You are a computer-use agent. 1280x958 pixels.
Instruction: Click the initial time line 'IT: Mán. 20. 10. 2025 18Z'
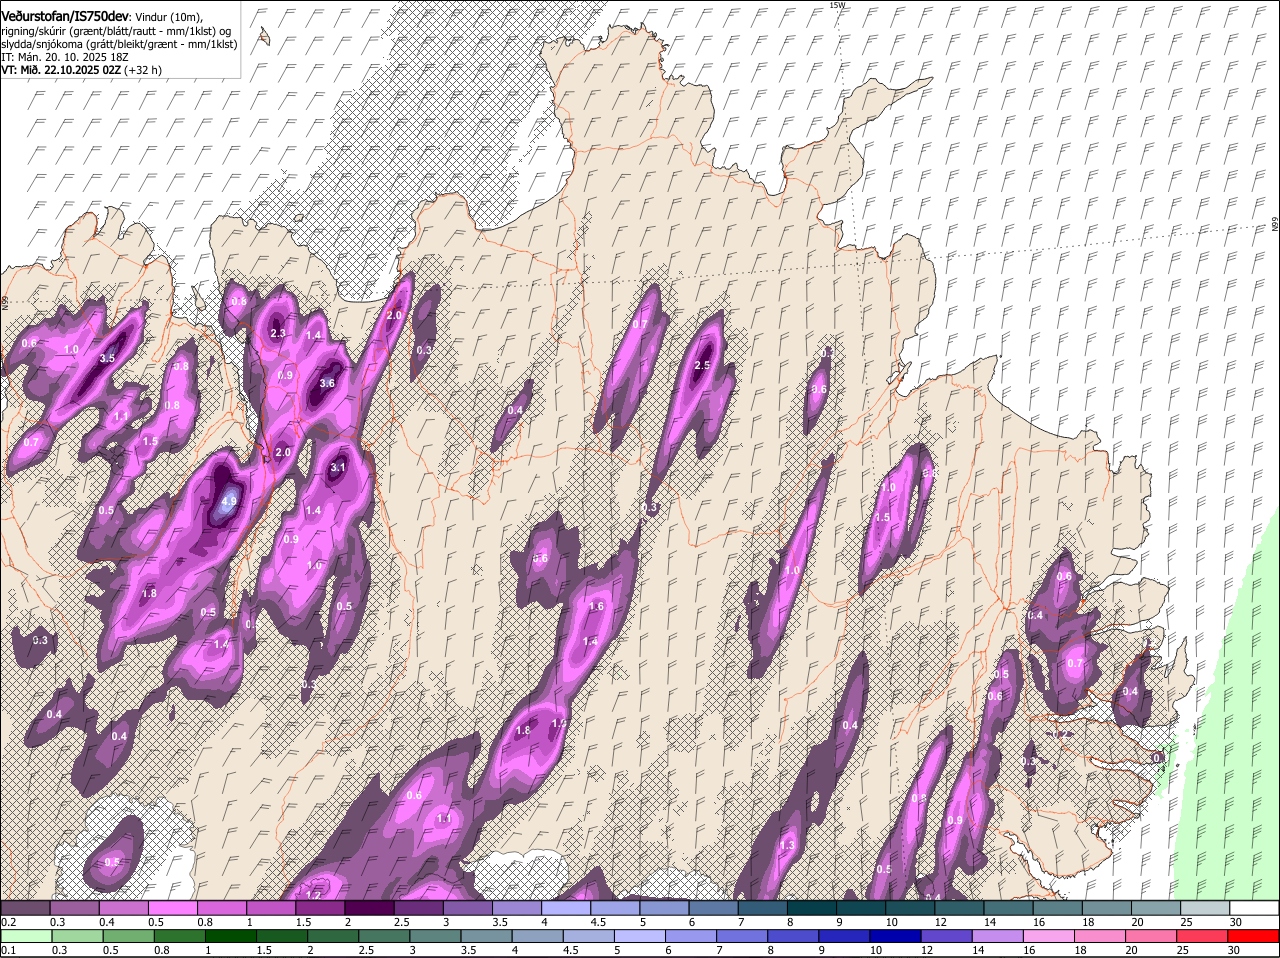coord(65,57)
